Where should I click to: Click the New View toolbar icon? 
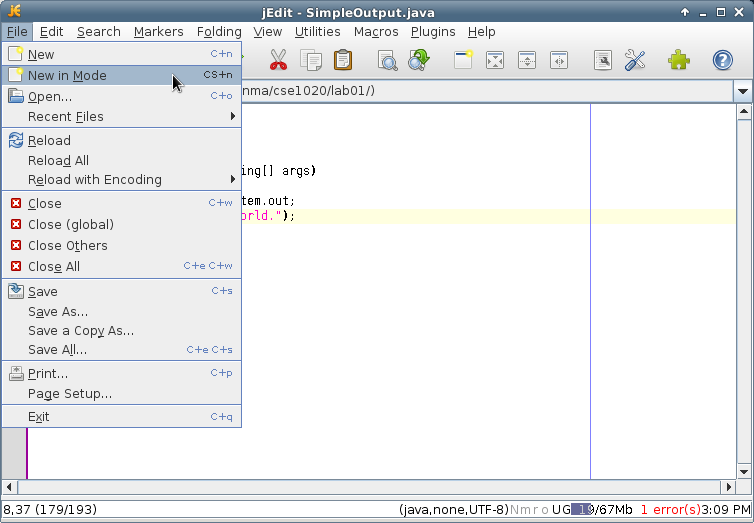coord(464,60)
